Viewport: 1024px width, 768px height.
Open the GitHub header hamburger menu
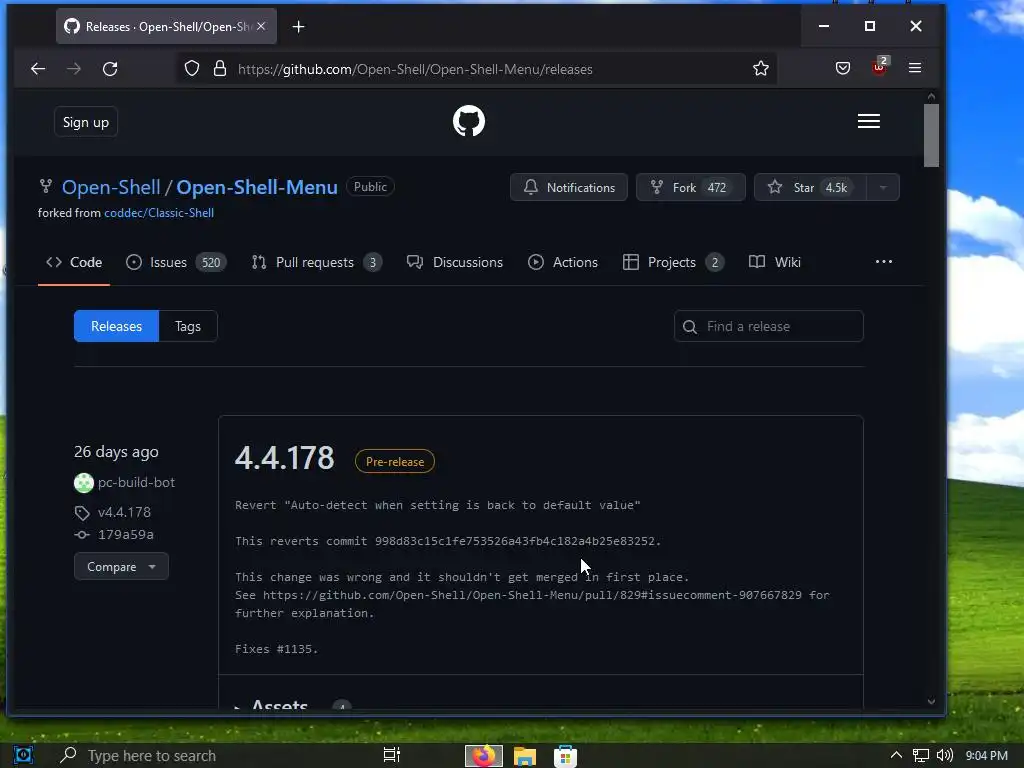(x=869, y=121)
